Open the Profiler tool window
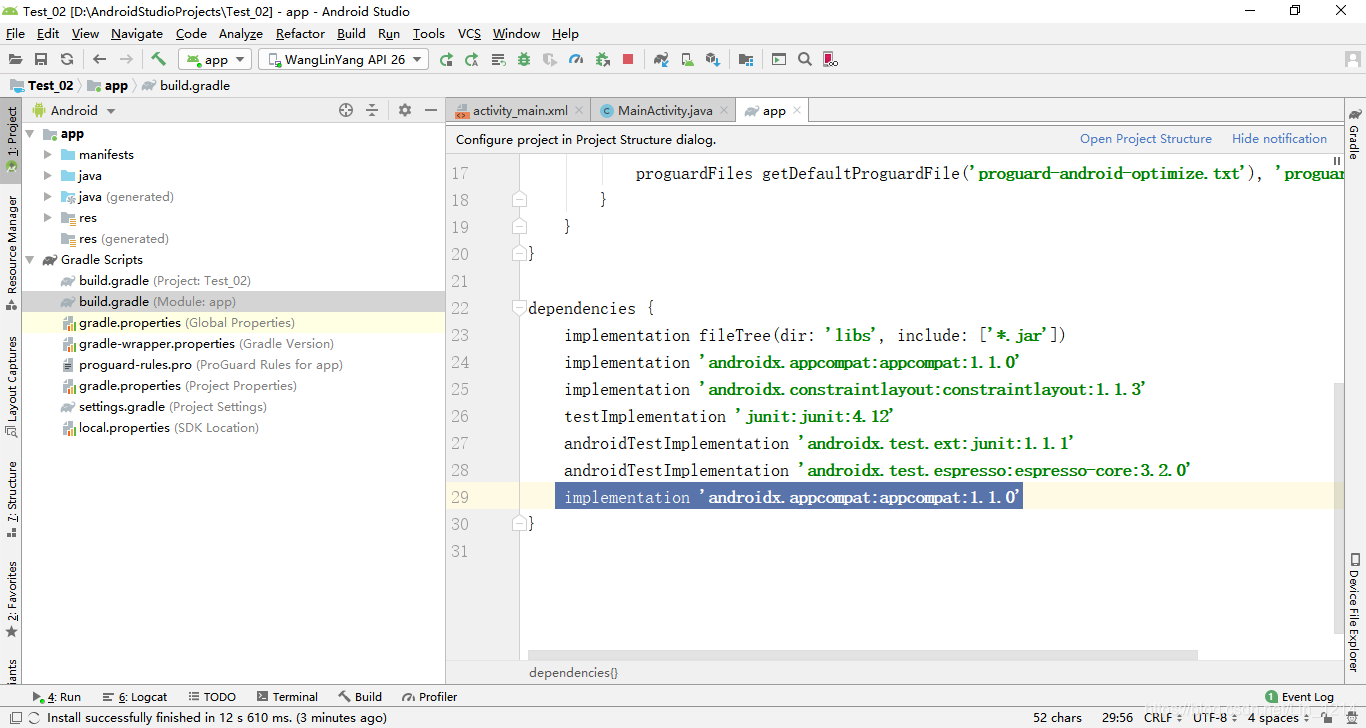Image resolution: width=1366 pixels, height=728 pixels. click(x=430, y=697)
